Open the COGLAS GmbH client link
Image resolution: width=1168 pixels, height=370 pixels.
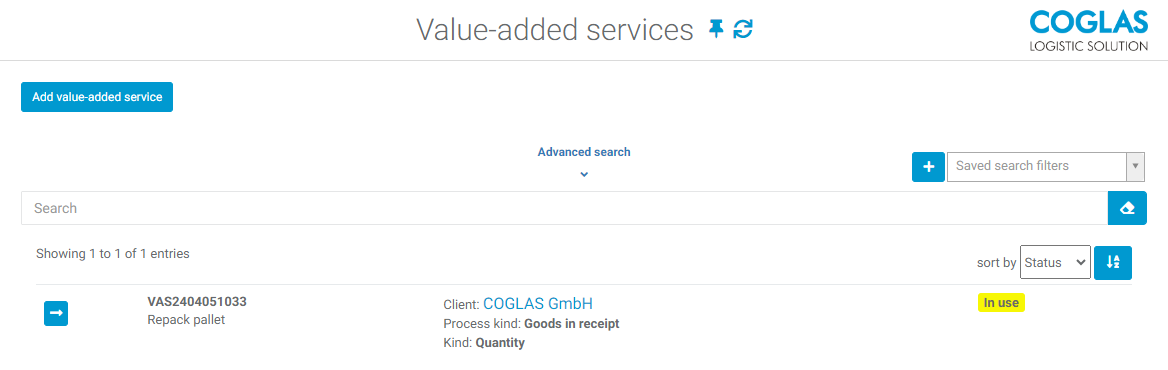(x=538, y=303)
